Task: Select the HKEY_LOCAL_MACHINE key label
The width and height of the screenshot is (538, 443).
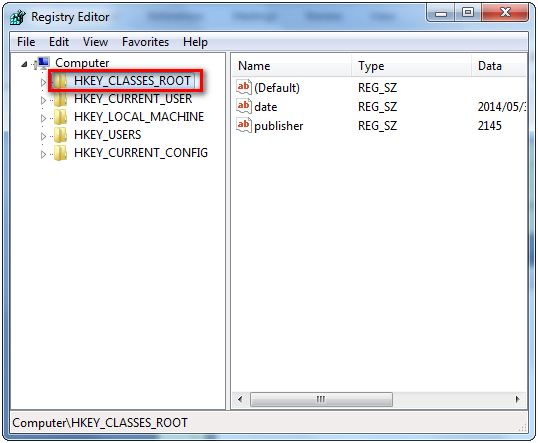Action: pyautogui.click(x=139, y=117)
